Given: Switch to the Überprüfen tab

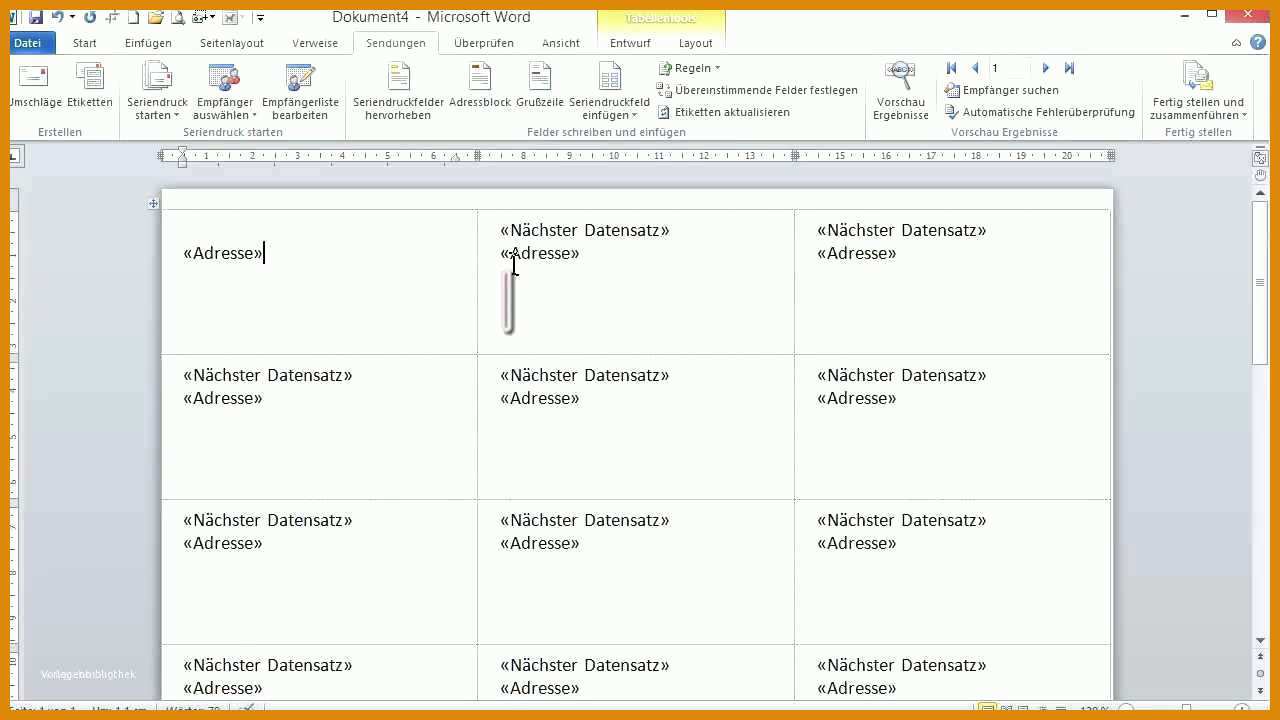Looking at the screenshot, I should coord(484,43).
